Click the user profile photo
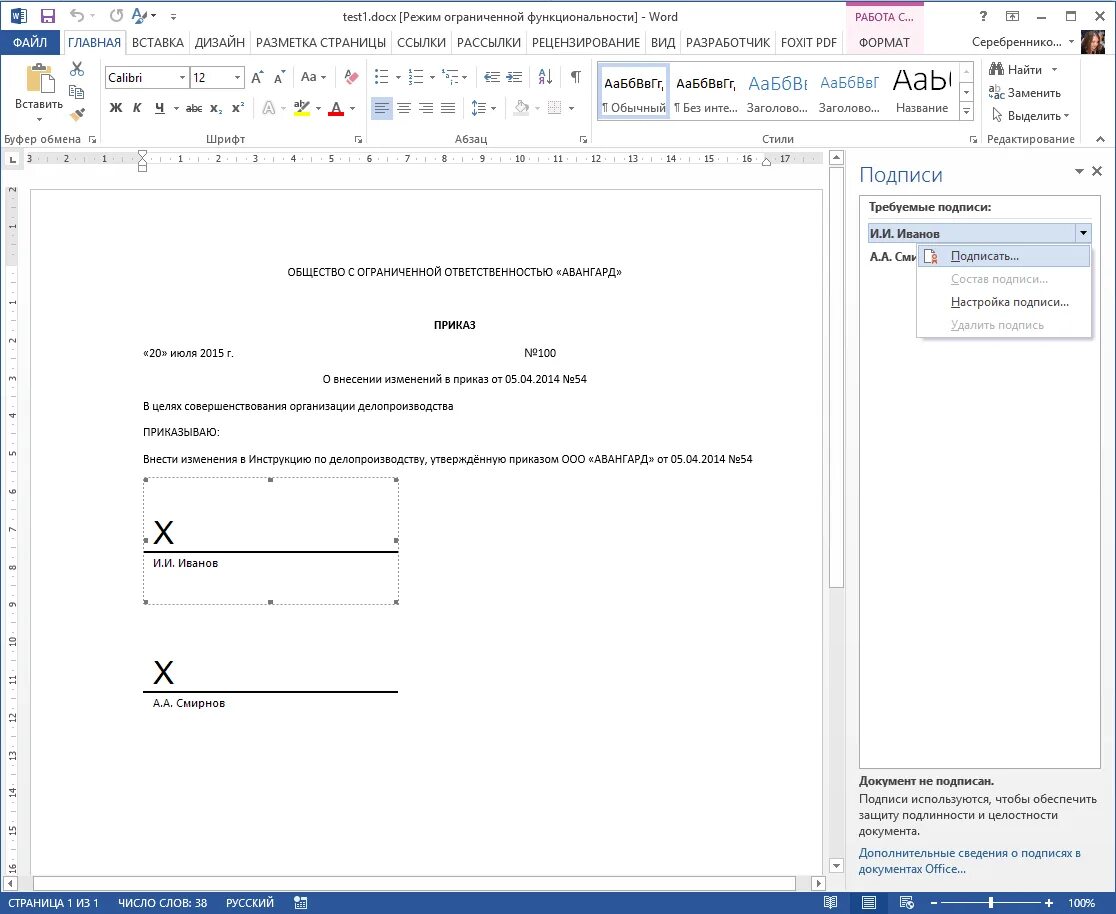 point(1093,42)
